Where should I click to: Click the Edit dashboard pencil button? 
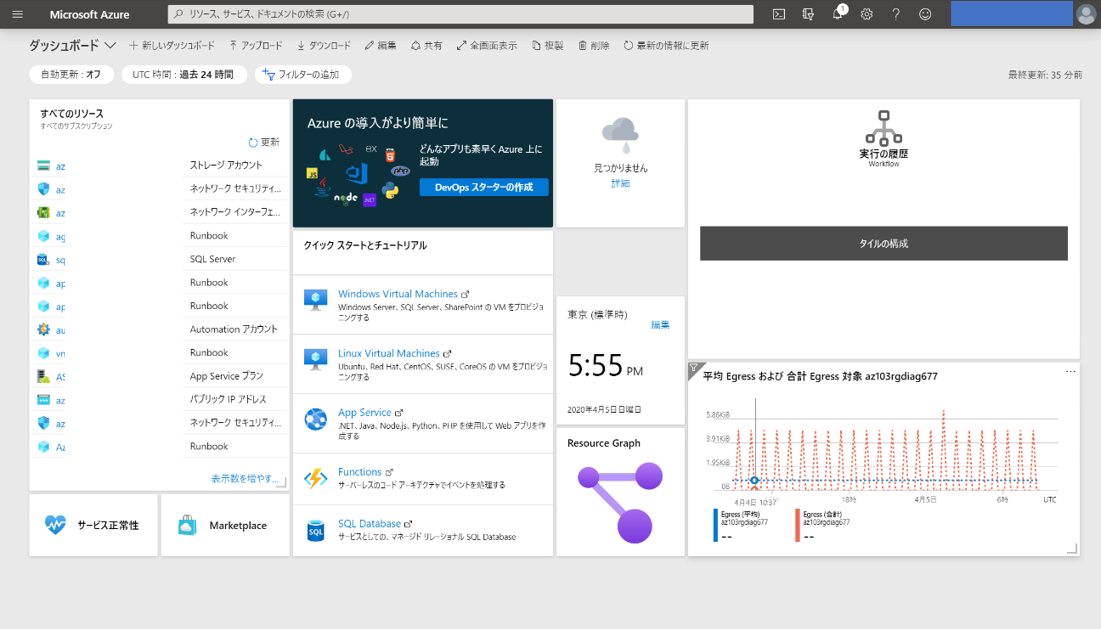381,46
